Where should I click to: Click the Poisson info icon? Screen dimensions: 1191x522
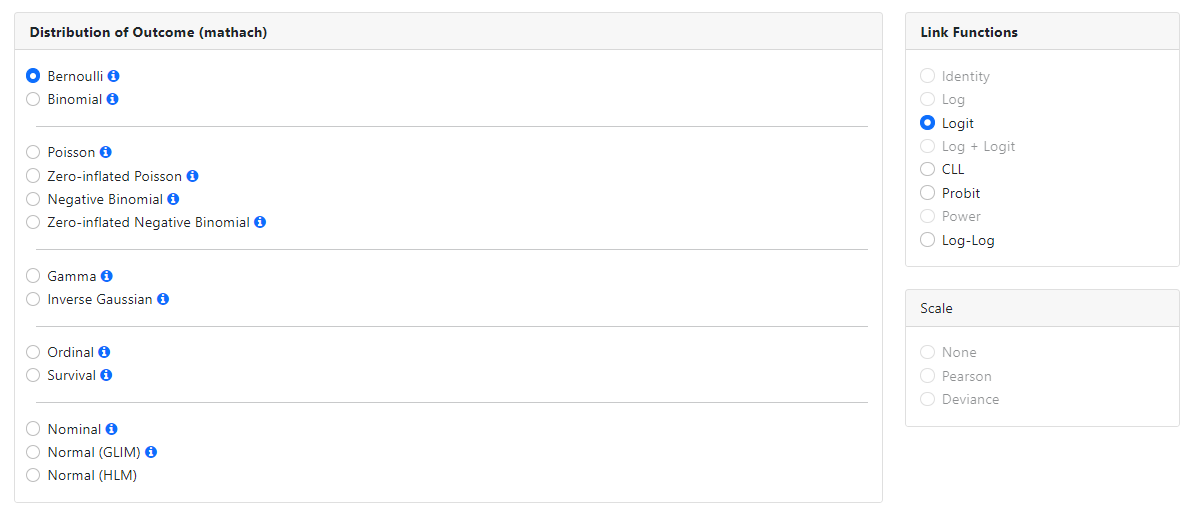click(106, 152)
